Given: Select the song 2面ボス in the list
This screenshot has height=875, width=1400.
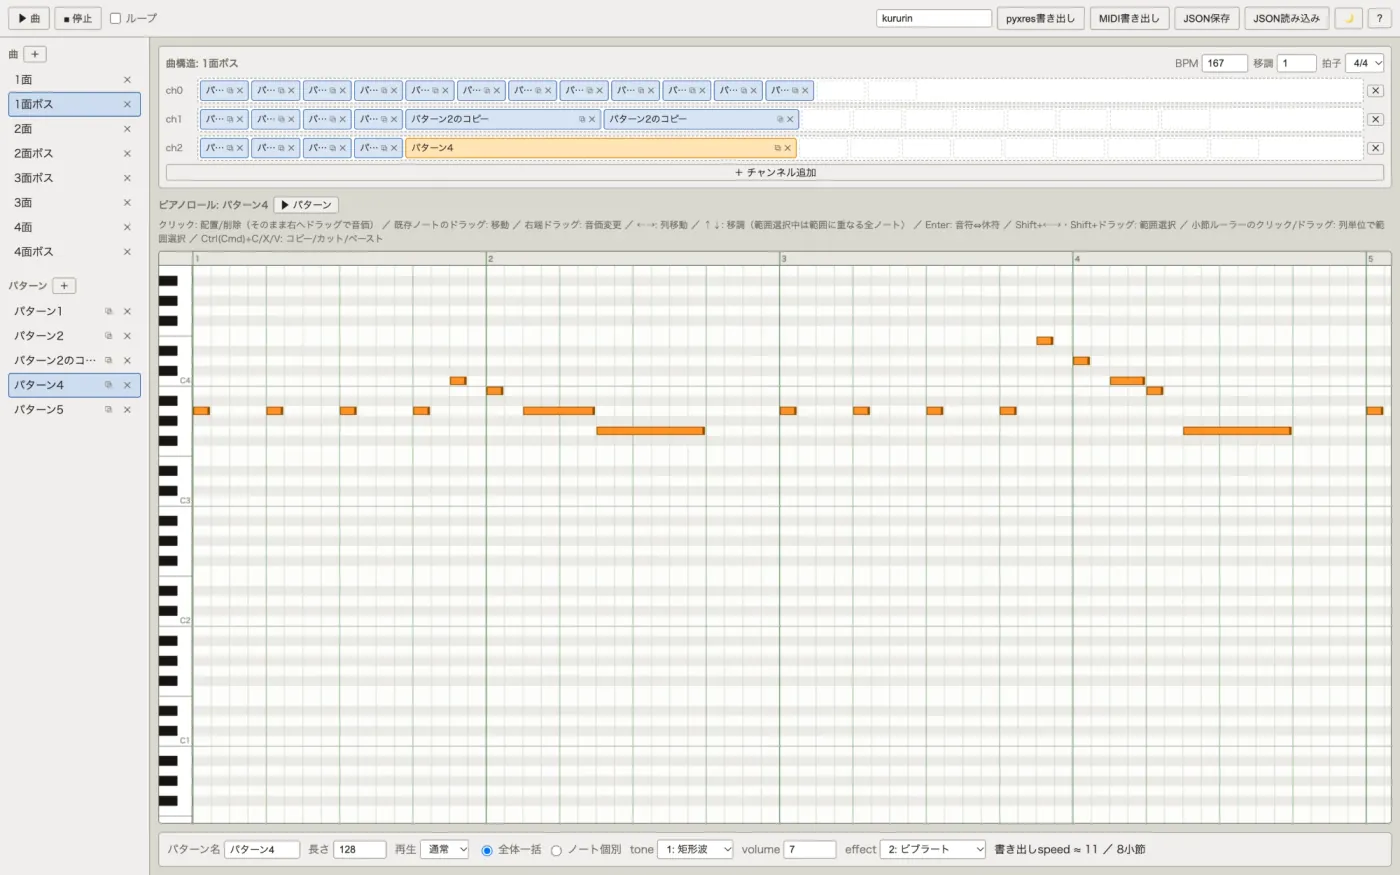Looking at the screenshot, I should click(74, 154).
